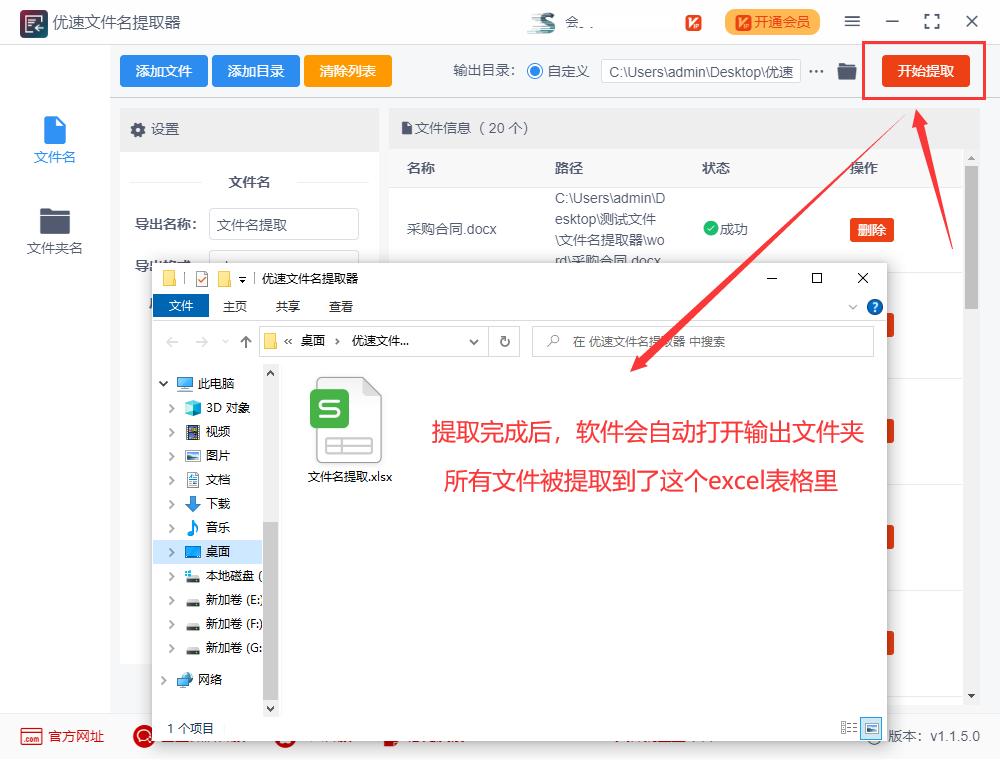
Task: Select the 文件名 extraction mode in sidebar
Action: click(x=54, y=140)
